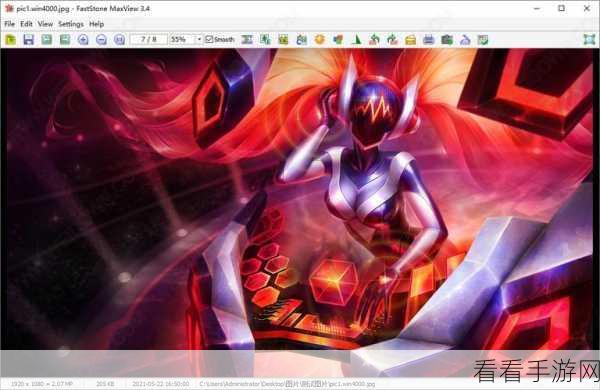This screenshot has width=600, height=390.
Task: Click the 2021-05-22 date in the status bar
Action: click(161, 383)
